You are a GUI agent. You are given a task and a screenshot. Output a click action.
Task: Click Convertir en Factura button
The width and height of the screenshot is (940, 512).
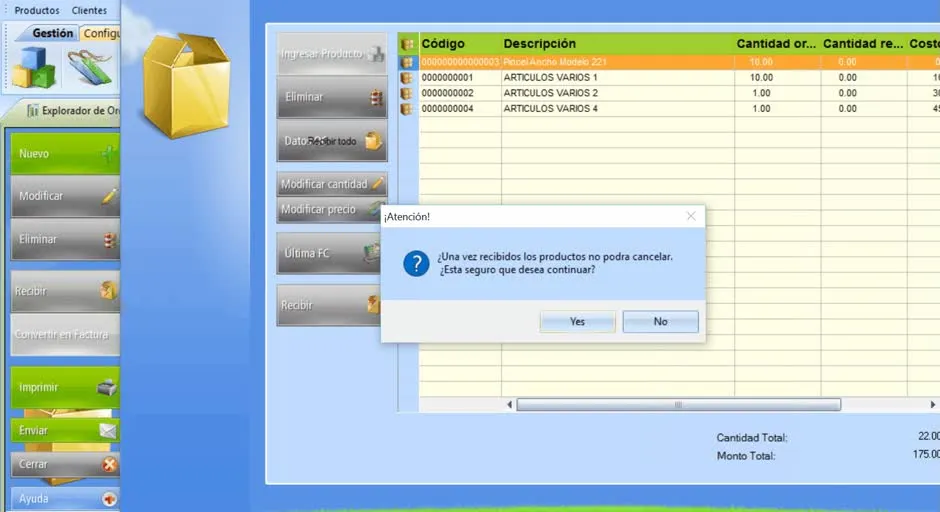[x=65, y=334]
